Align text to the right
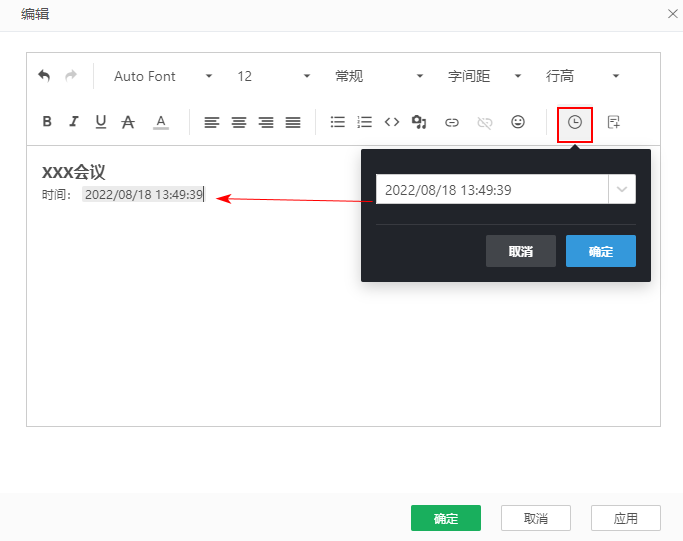This screenshot has width=683, height=541. coord(266,122)
